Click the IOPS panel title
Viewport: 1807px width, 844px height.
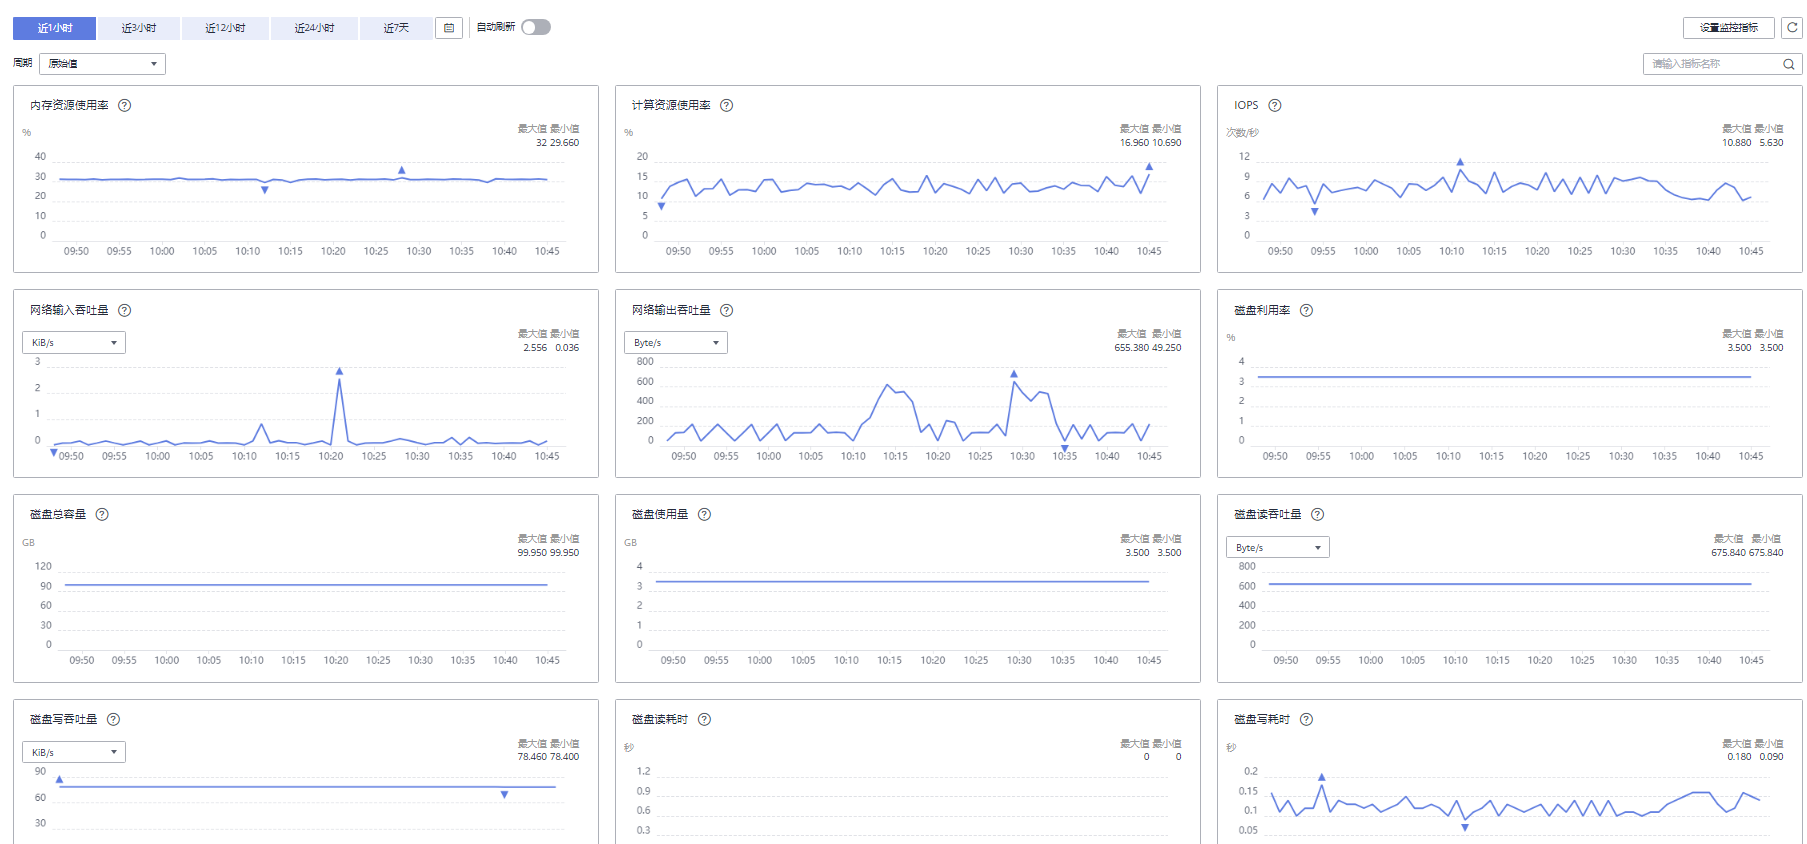point(1246,105)
